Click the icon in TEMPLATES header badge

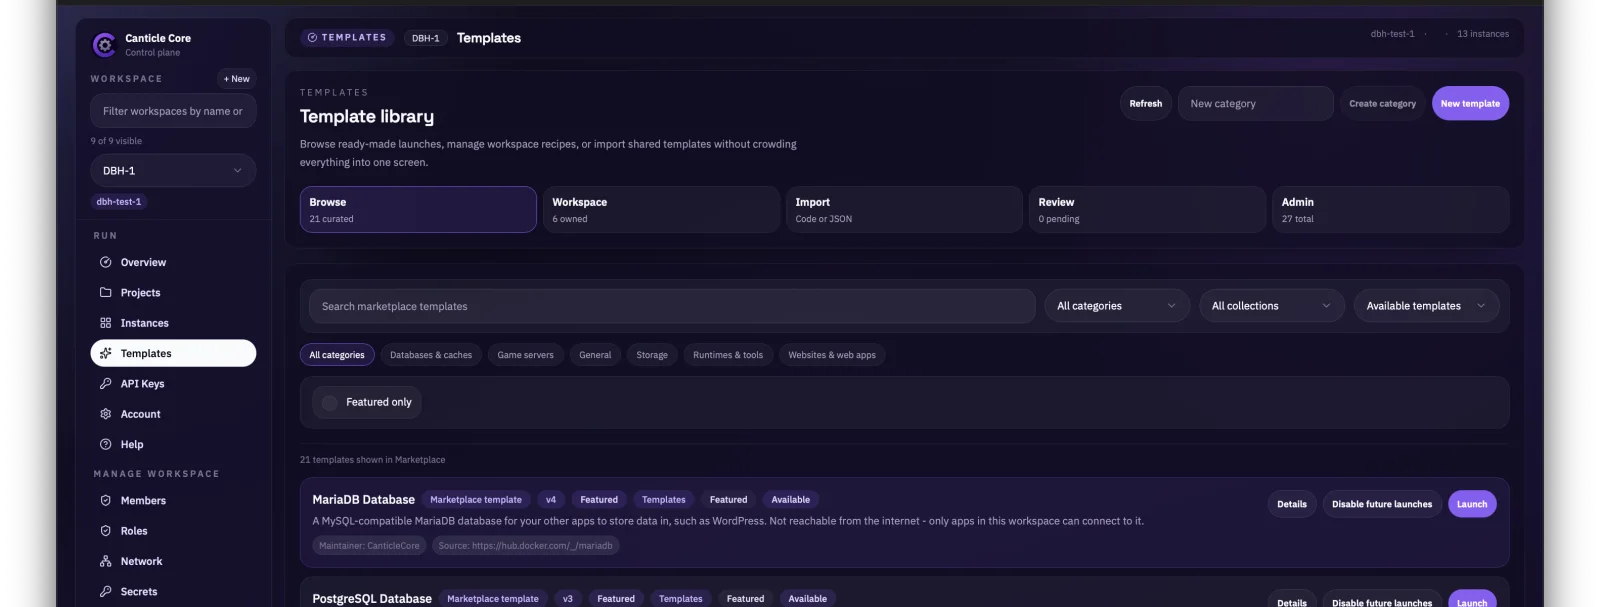pos(312,37)
